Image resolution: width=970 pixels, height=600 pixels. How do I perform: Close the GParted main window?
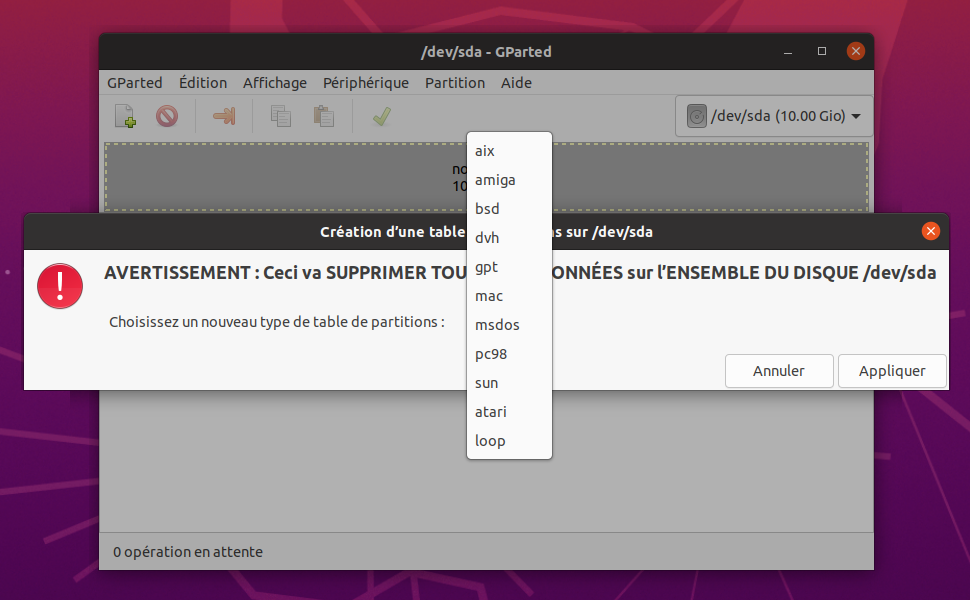pos(856,51)
